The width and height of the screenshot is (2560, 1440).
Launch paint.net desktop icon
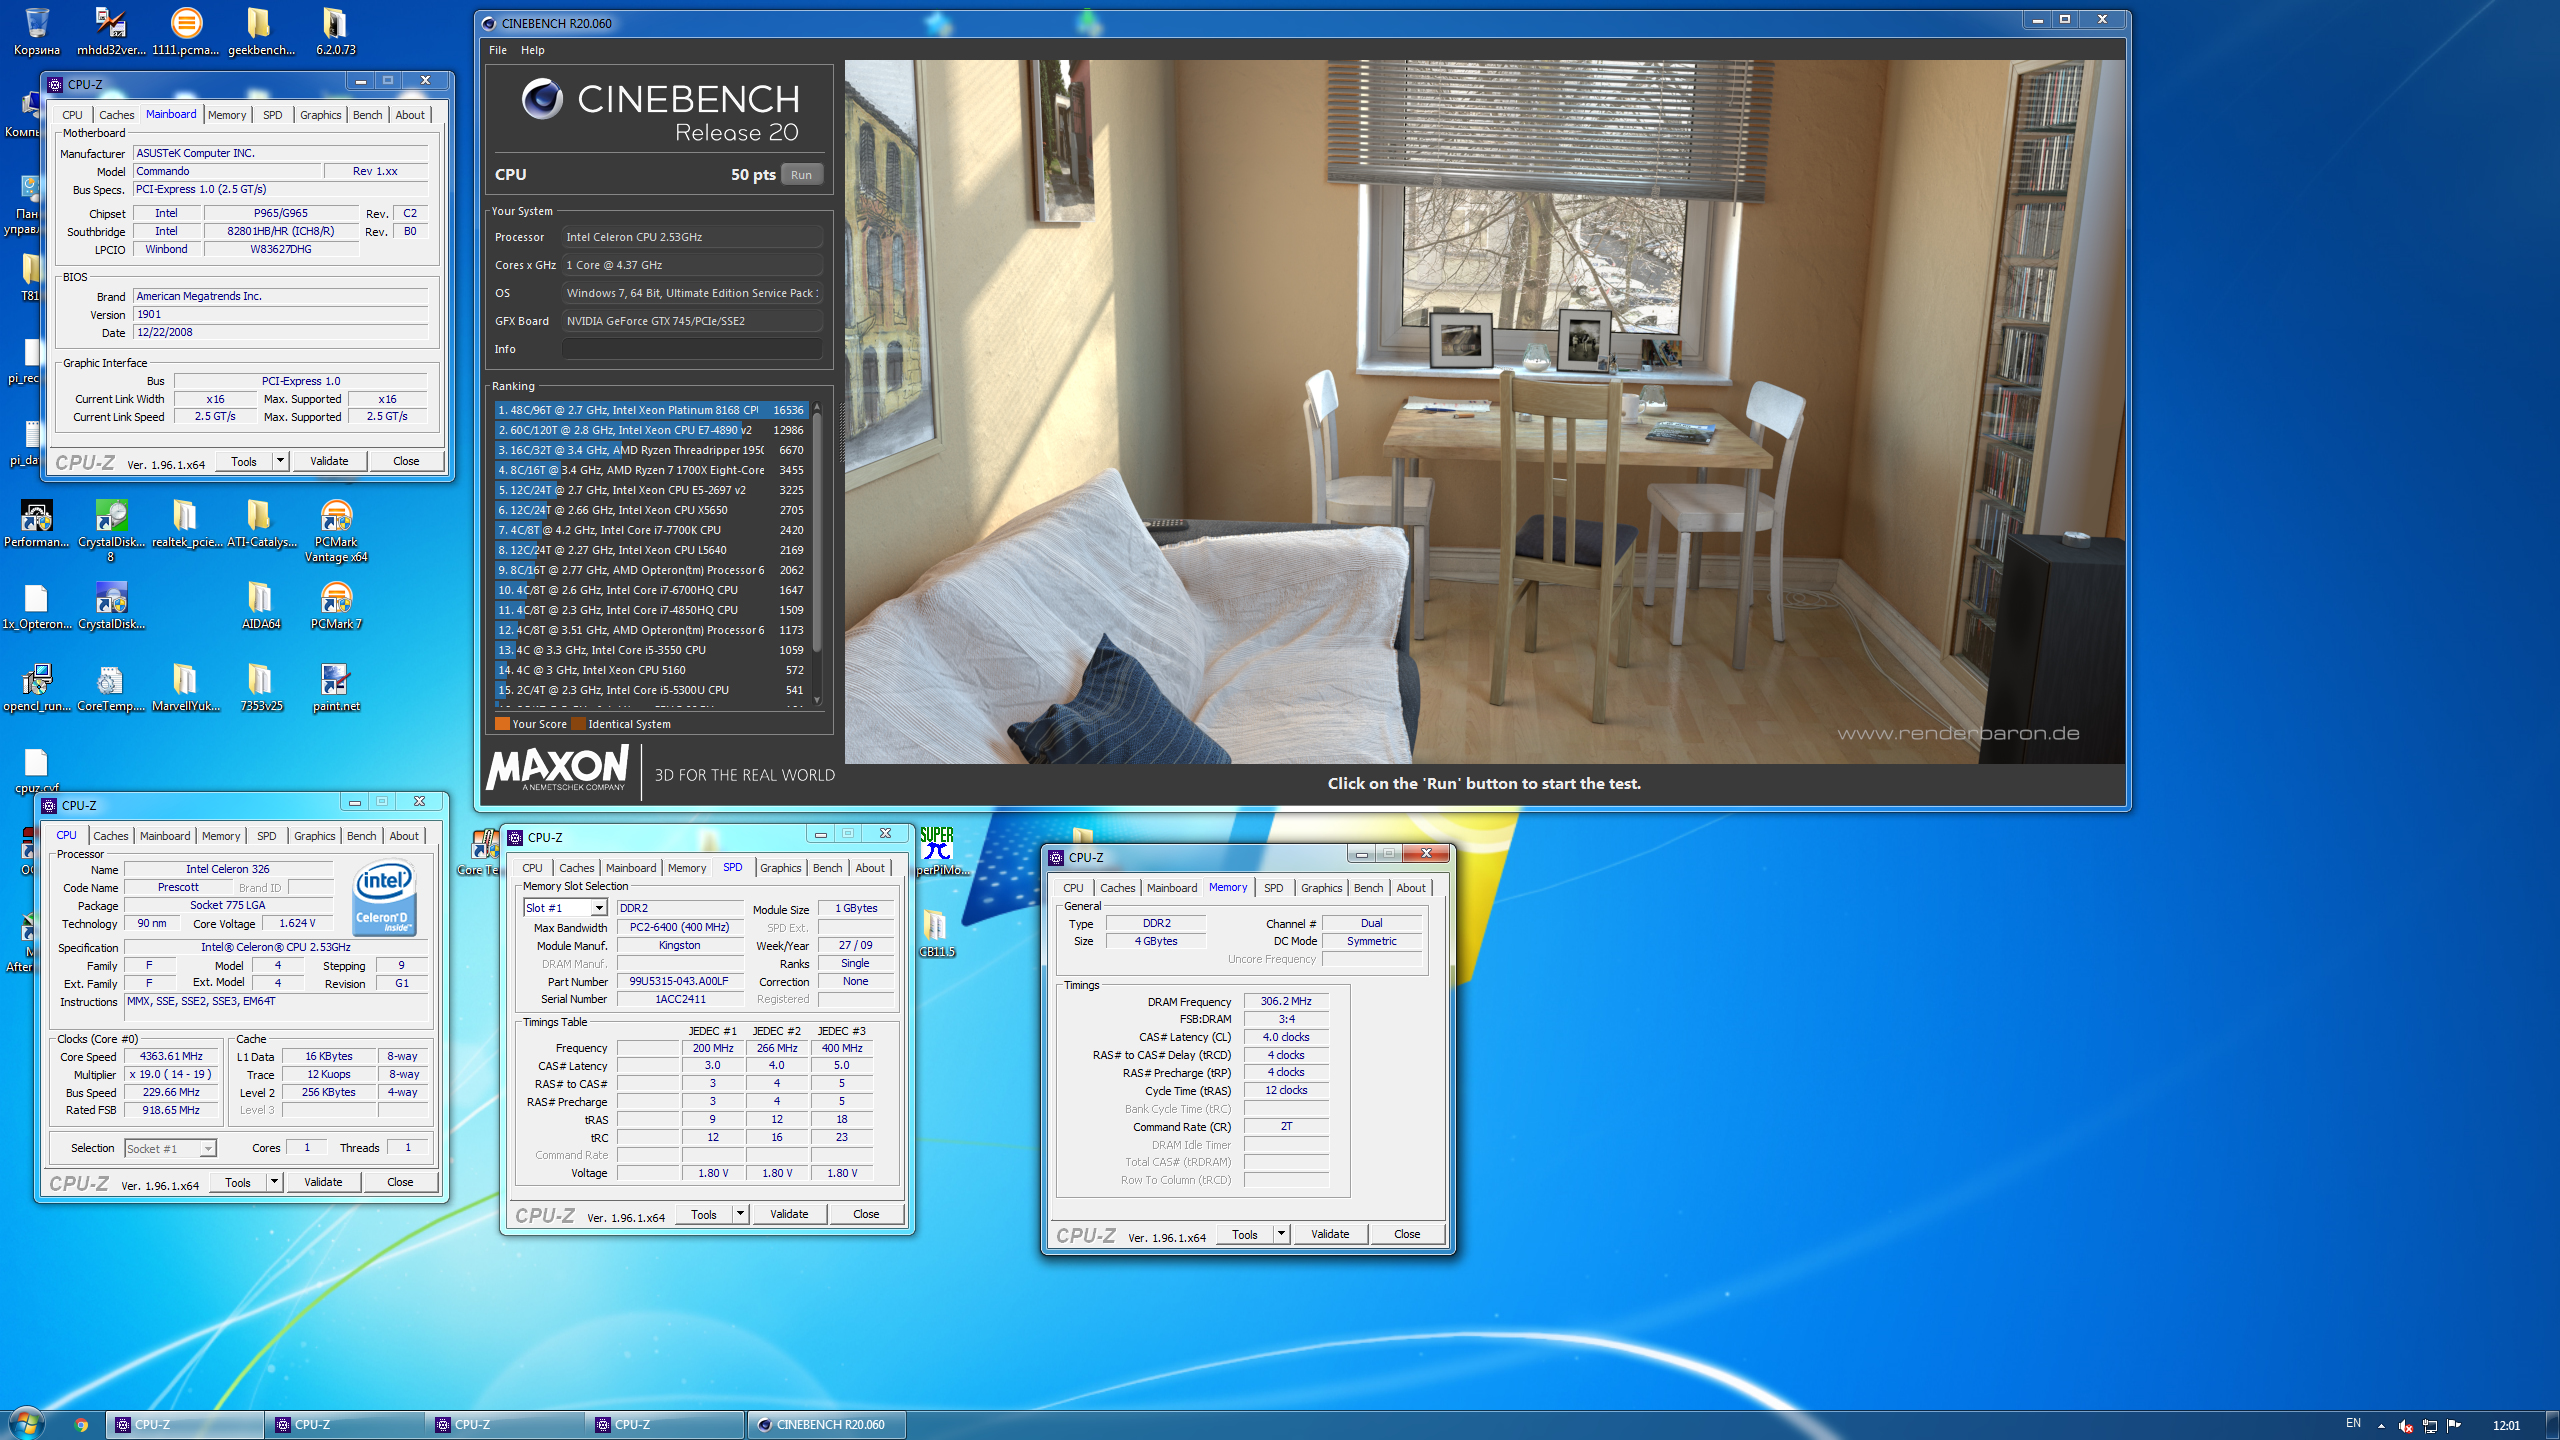pyautogui.click(x=336, y=688)
